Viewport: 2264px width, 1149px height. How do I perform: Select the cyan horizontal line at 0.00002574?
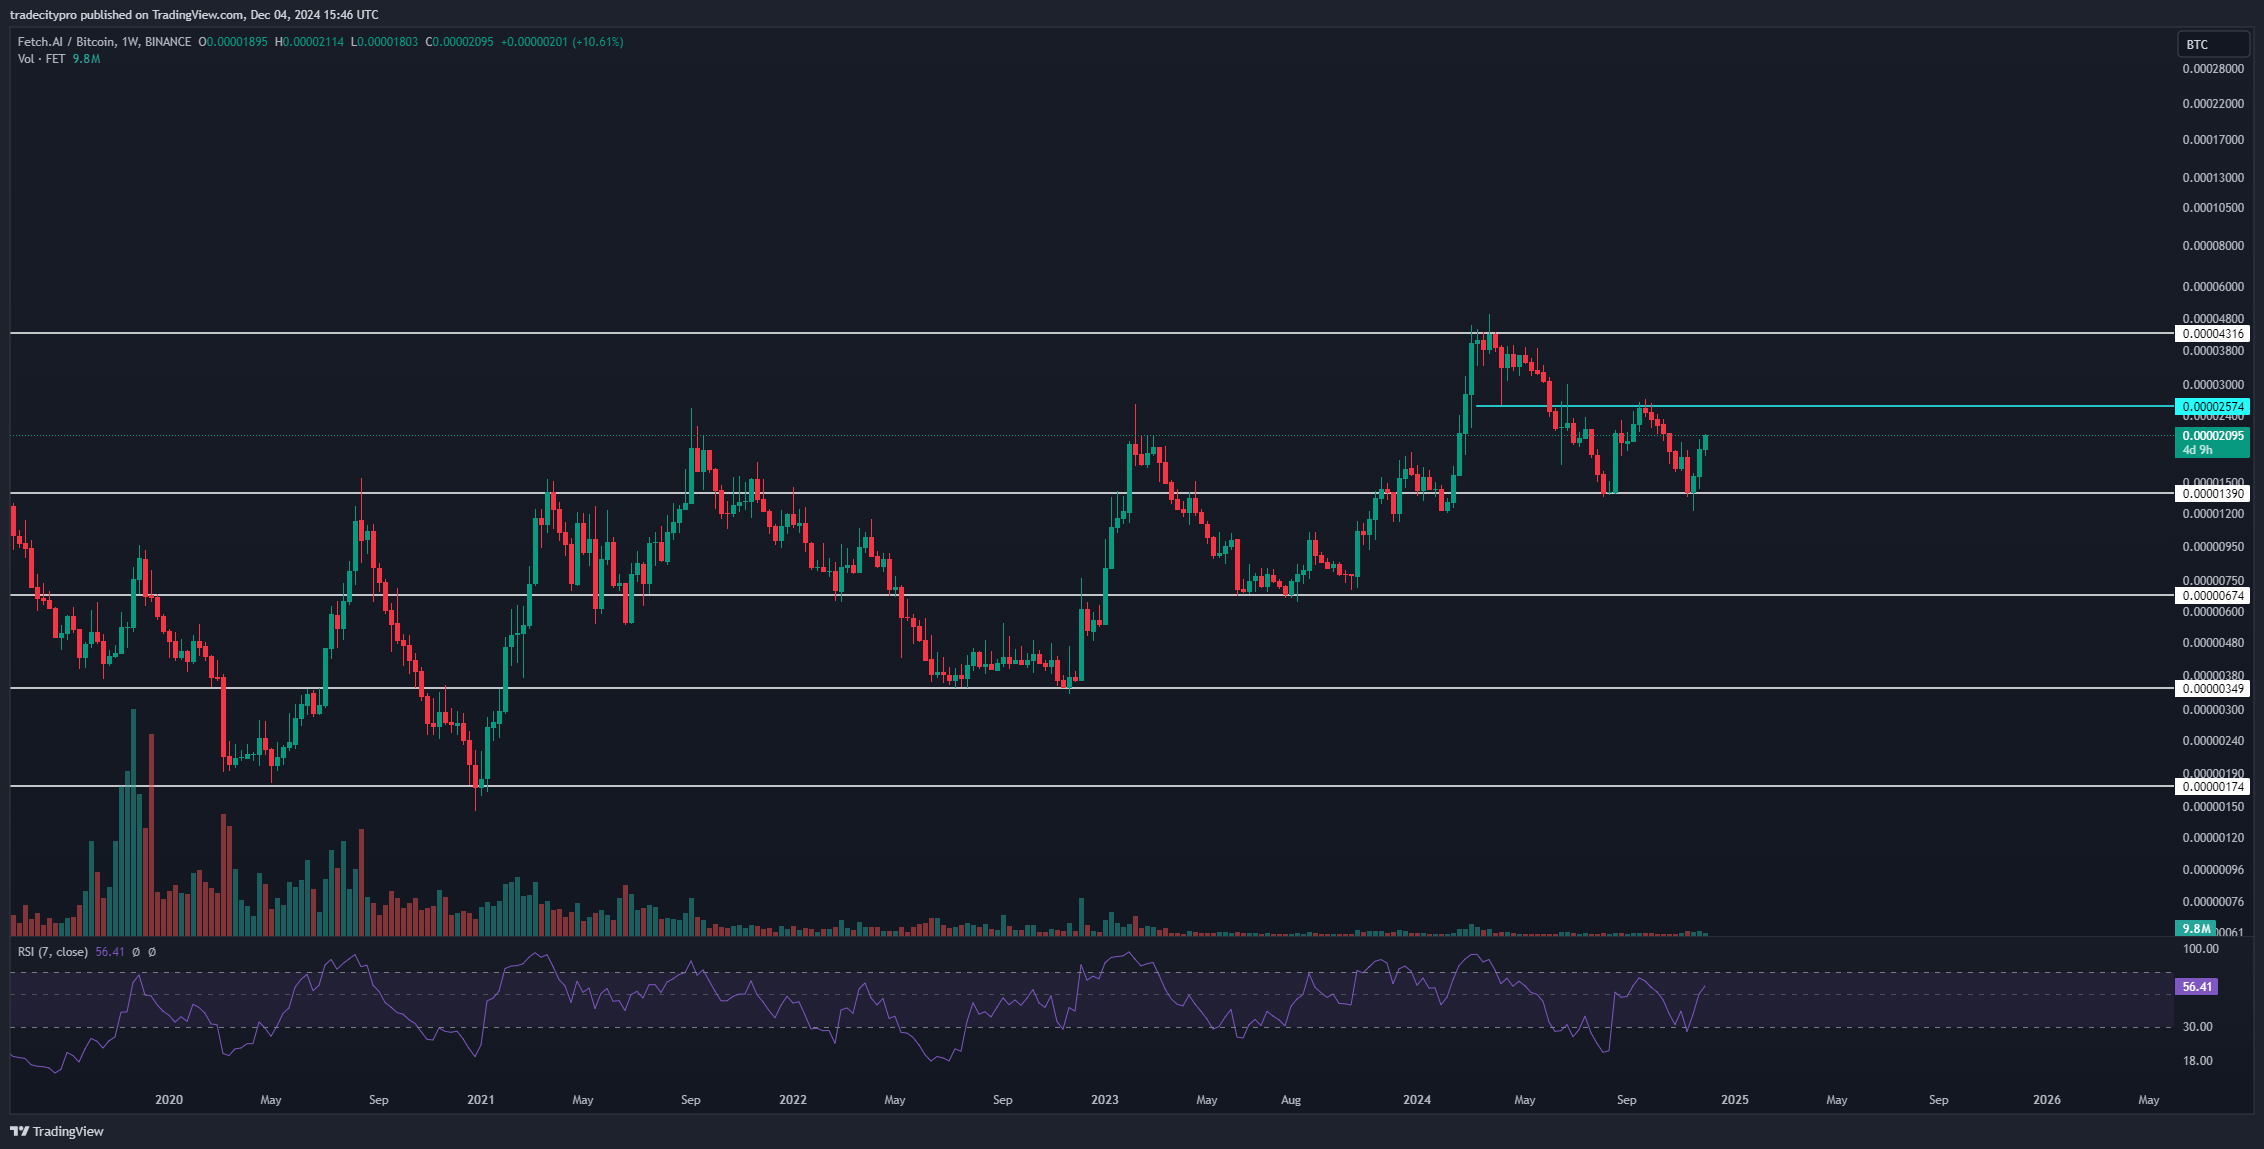pyautogui.click(x=1825, y=406)
